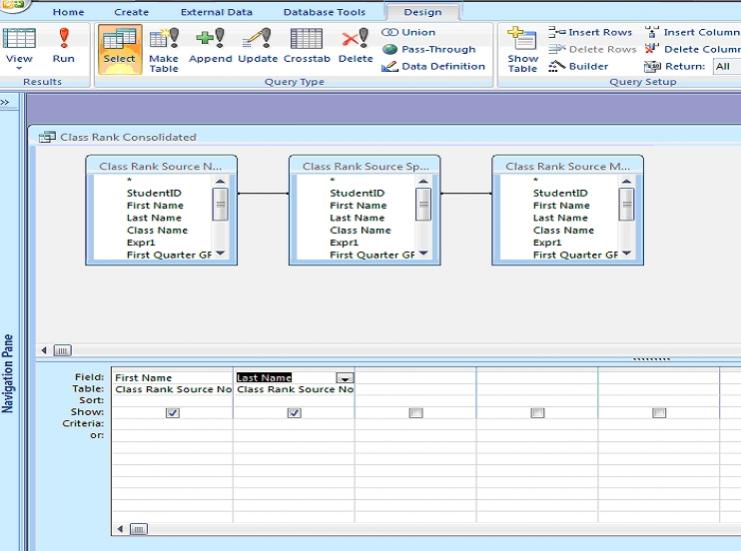Check Show box in the fourth grid column
Screen dimensions: 741x551
coord(537,413)
